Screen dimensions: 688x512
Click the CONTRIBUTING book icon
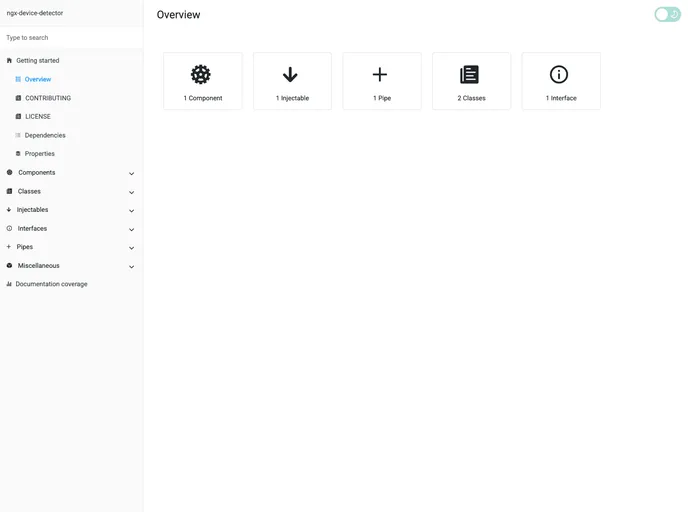pos(18,98)
